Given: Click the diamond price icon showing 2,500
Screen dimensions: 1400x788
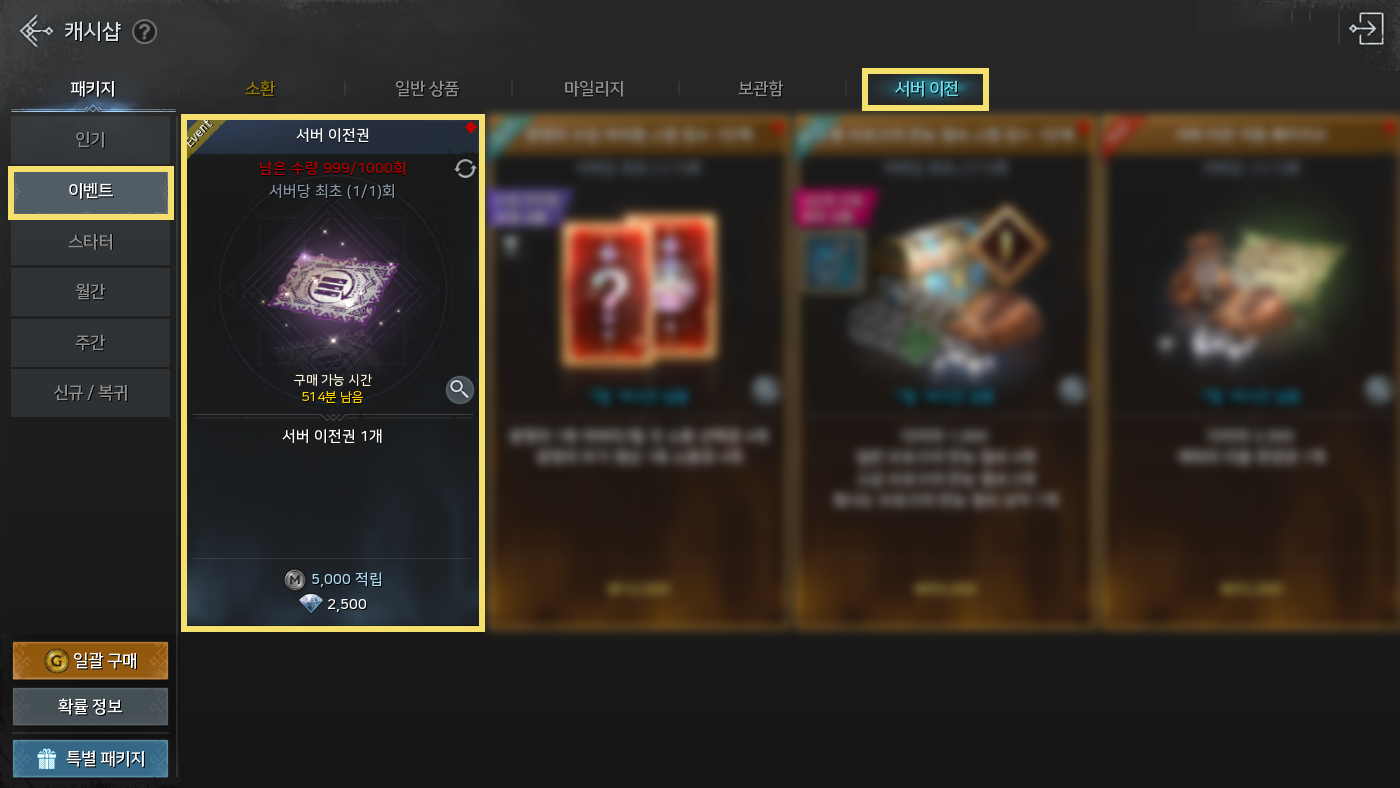Looking at the screenshot, I should [311, 604].
